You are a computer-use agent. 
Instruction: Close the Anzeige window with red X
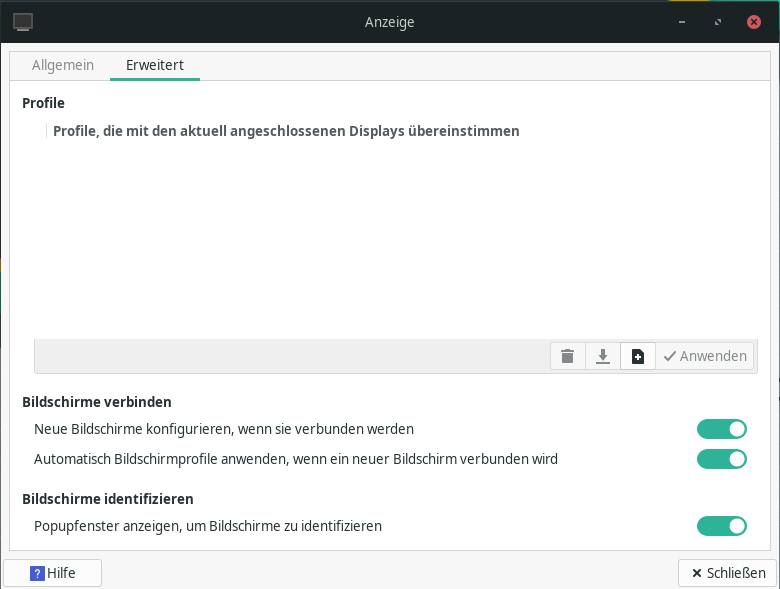[754, 22]
